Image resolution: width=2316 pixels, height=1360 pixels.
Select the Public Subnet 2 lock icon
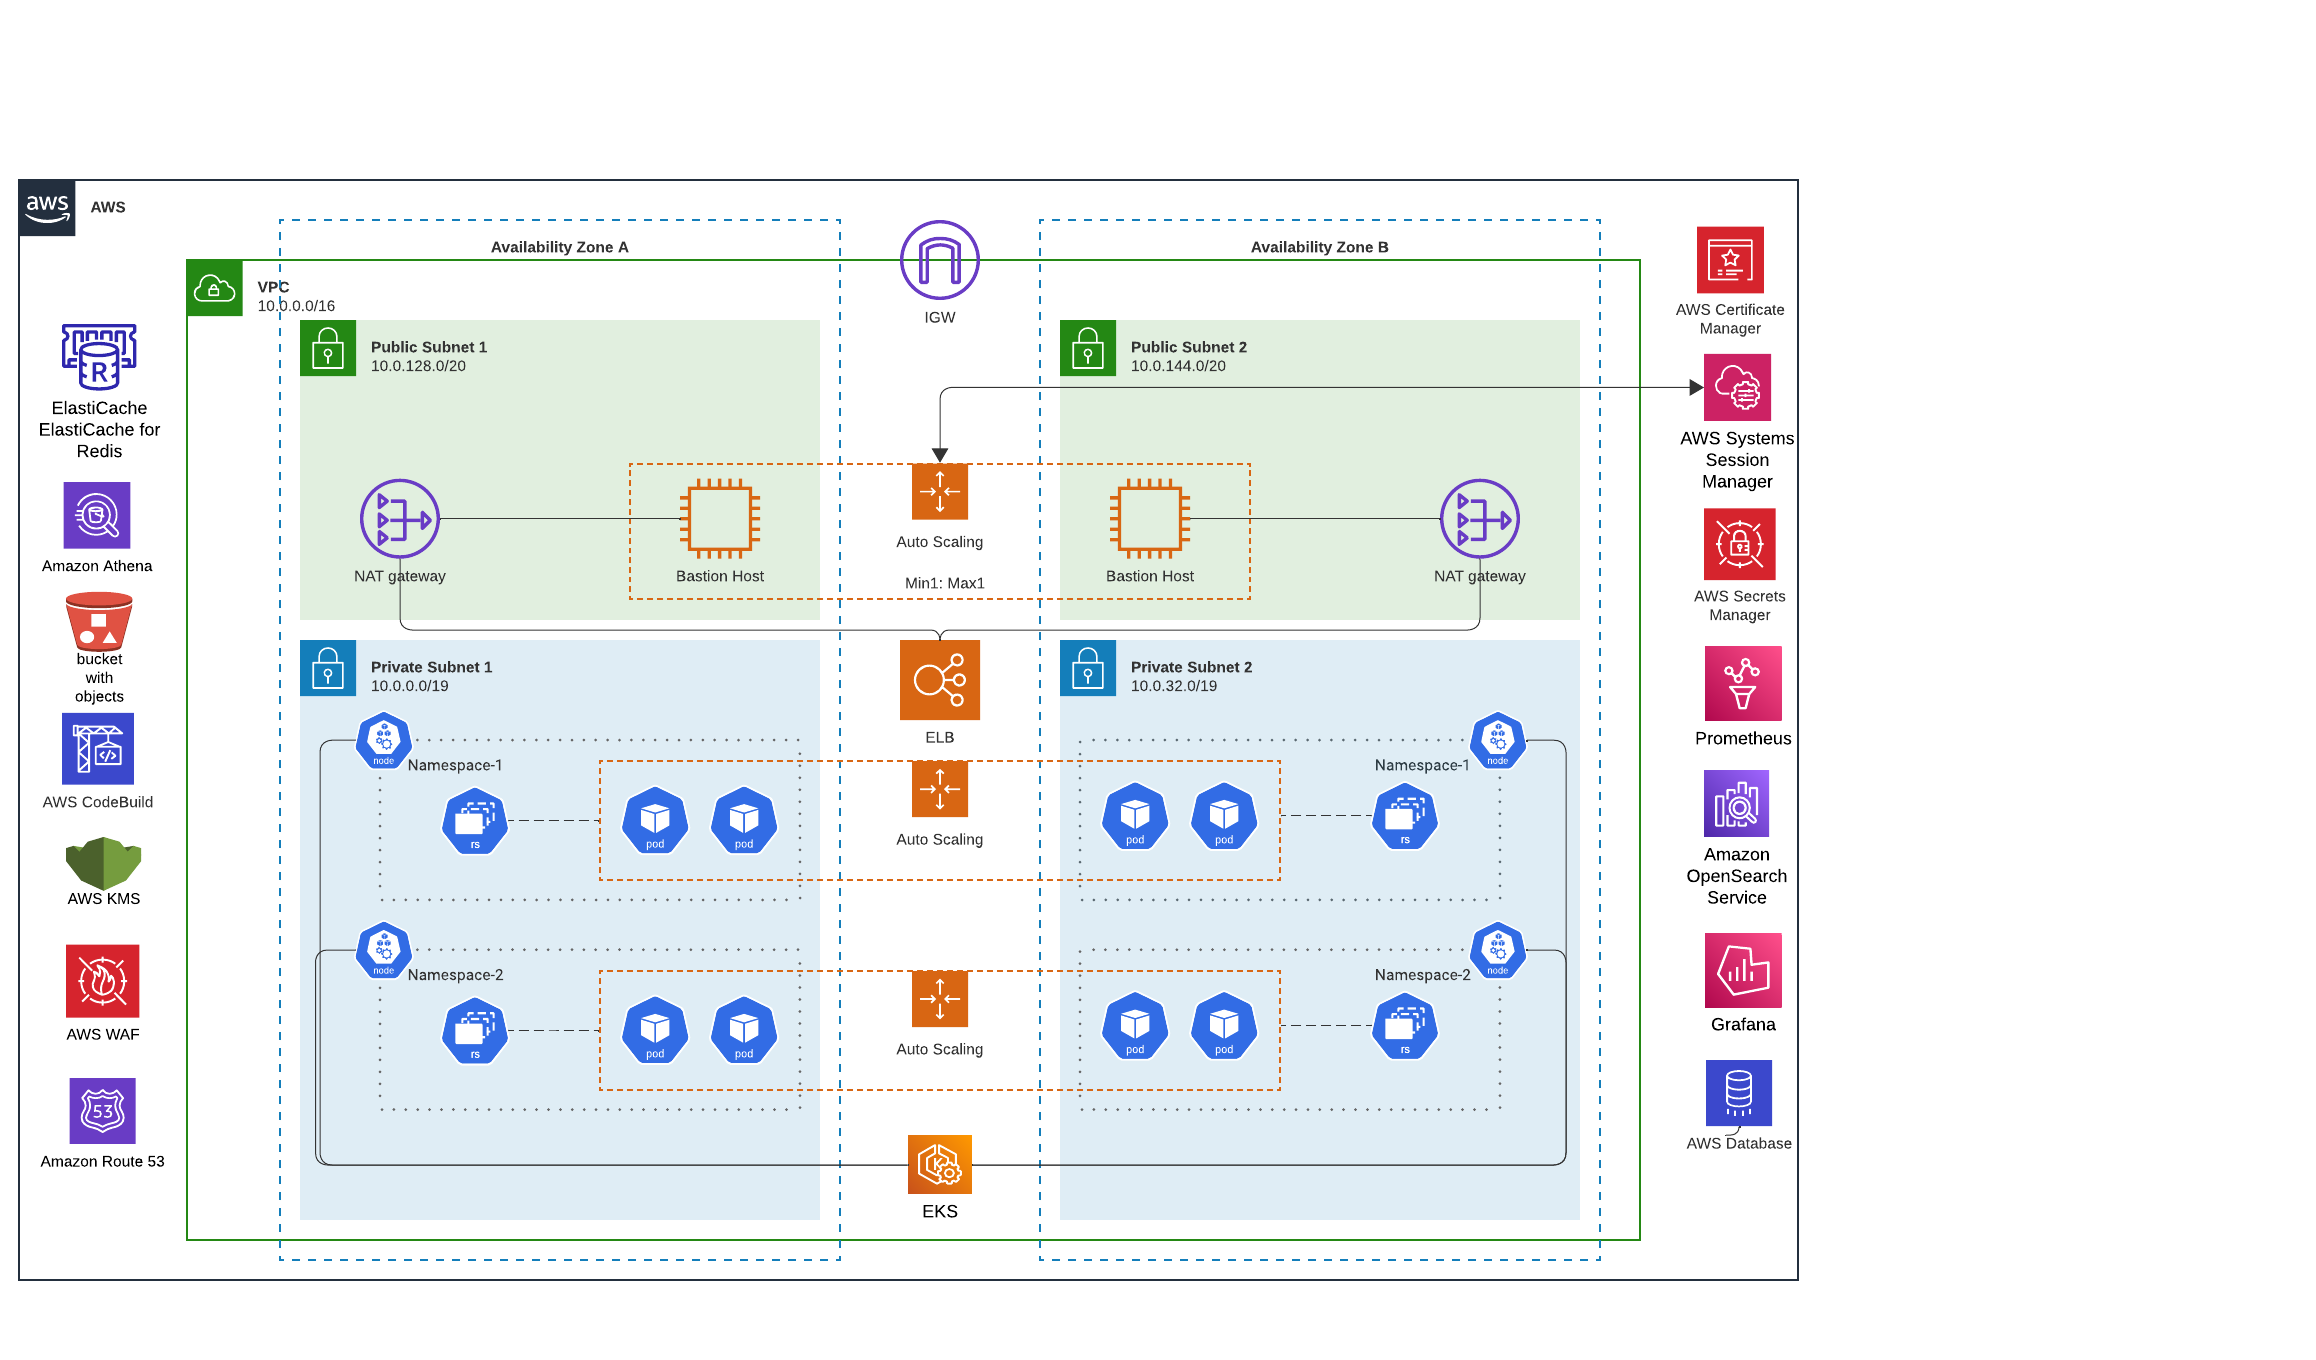(x=1088, y=348)
